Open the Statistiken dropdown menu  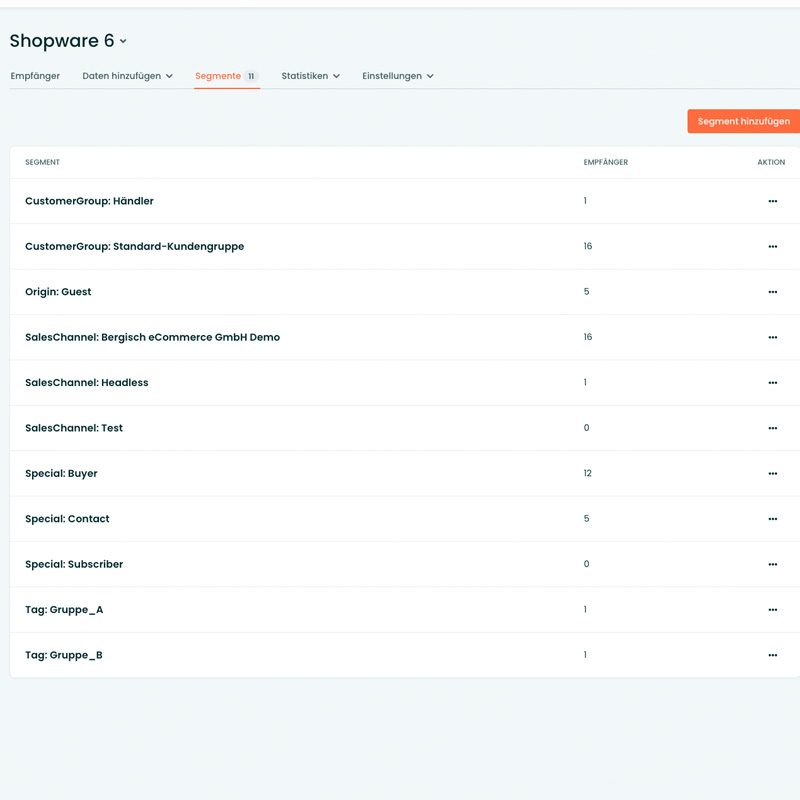310,76
